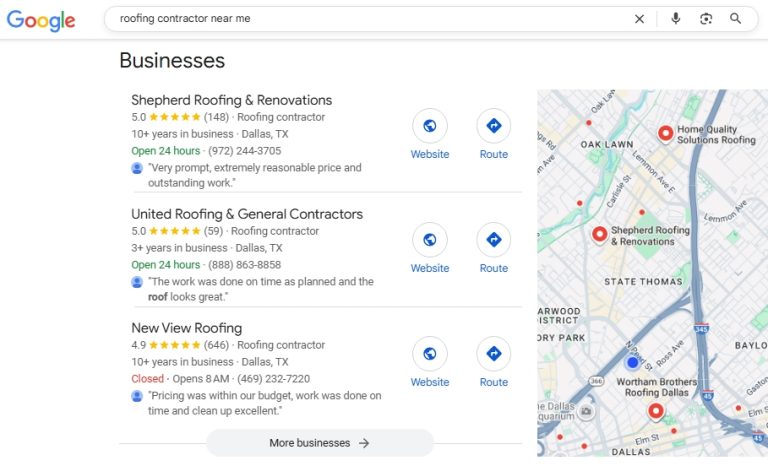The width and height of the screenshot is (768, 466).
Task: Select Shepherd Roofing & Renovations map pin
Action: coord(600,235)
